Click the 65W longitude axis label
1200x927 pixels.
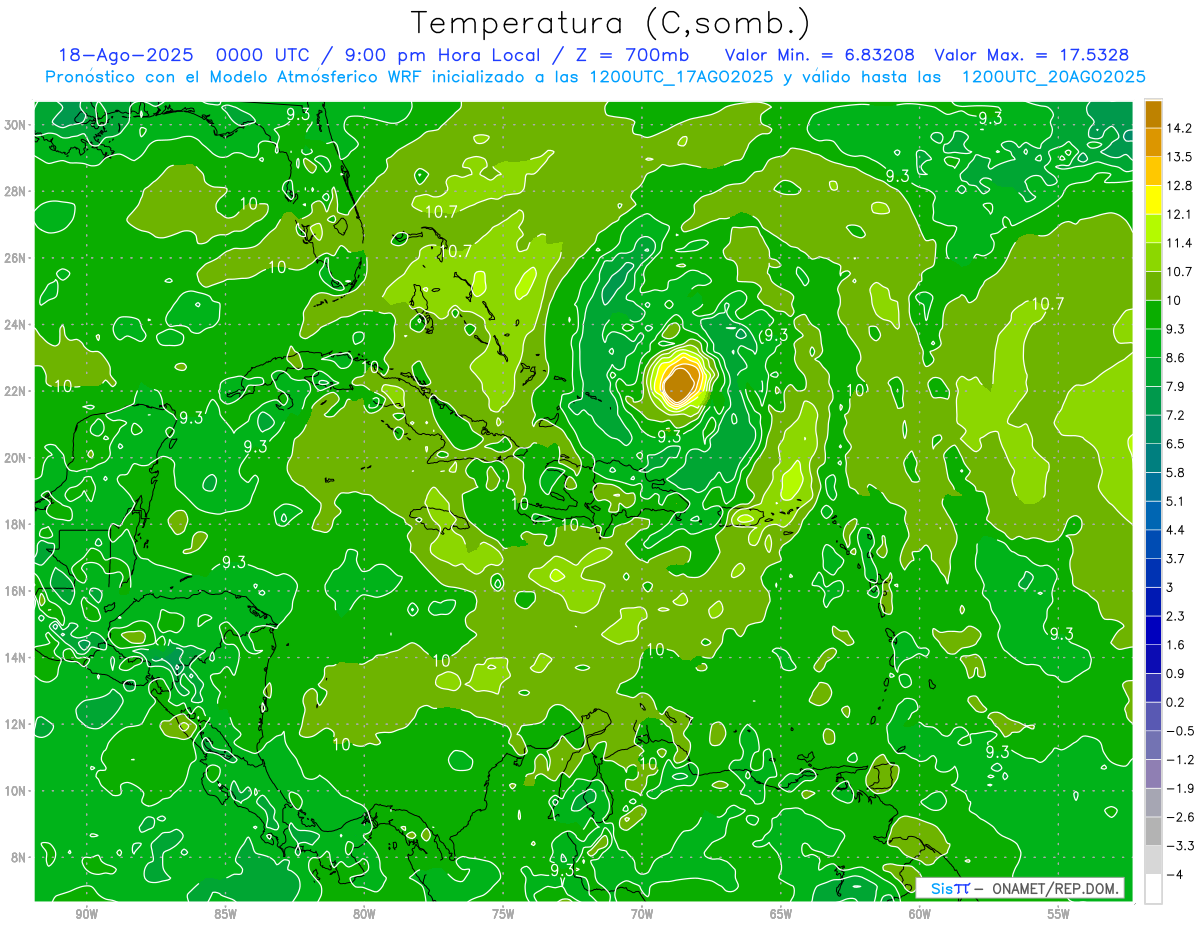click(781, 914)
